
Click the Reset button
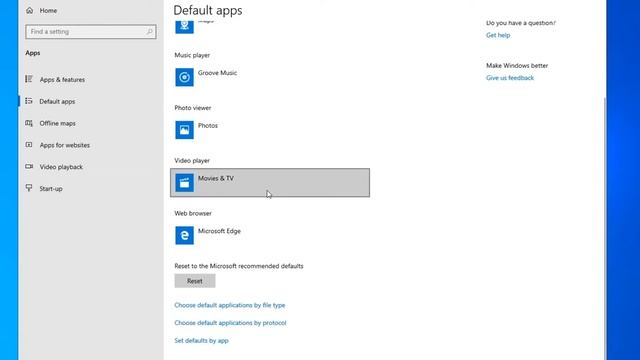195,281
